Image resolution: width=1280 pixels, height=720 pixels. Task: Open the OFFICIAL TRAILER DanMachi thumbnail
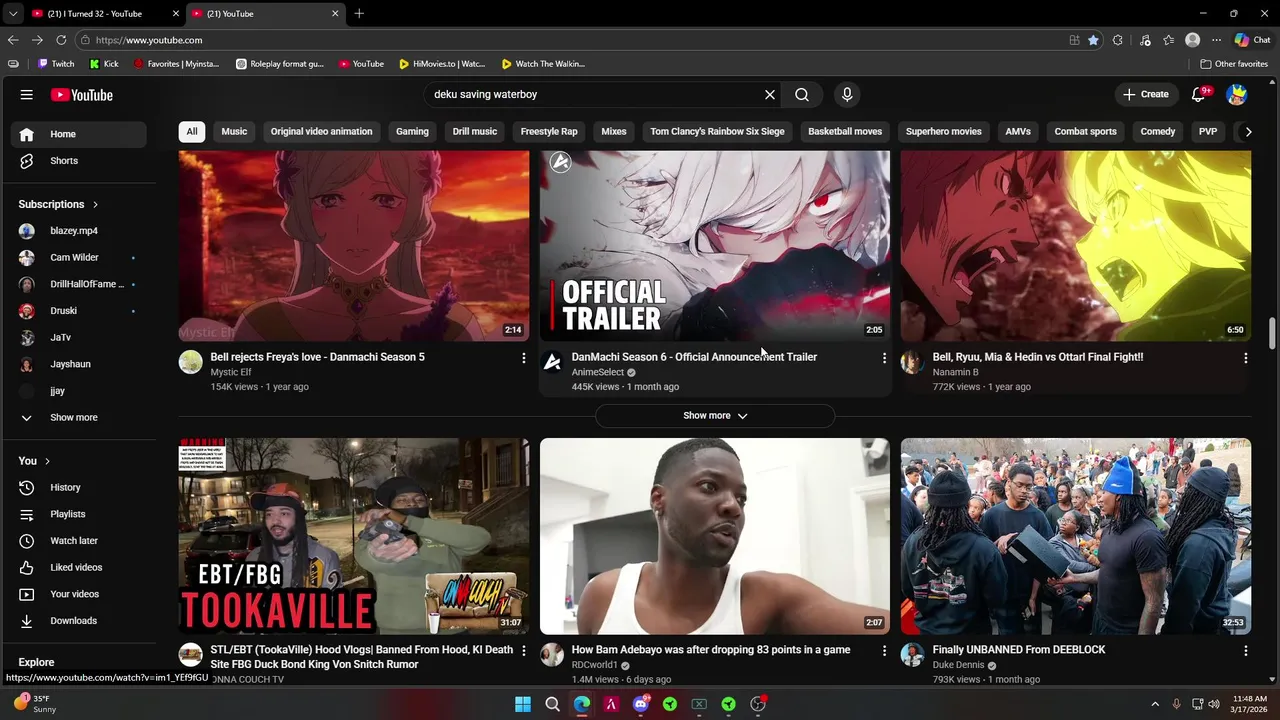[715, 247]
